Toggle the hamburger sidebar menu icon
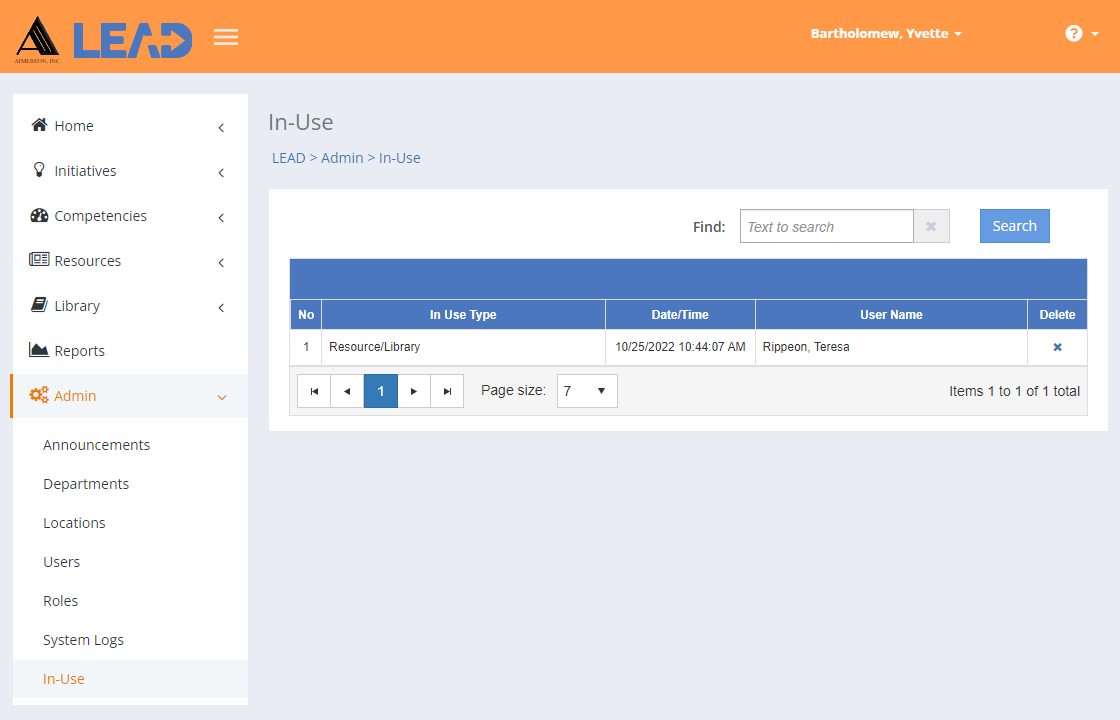Viewport: 1120px width, 720px height. pos(226,36)
